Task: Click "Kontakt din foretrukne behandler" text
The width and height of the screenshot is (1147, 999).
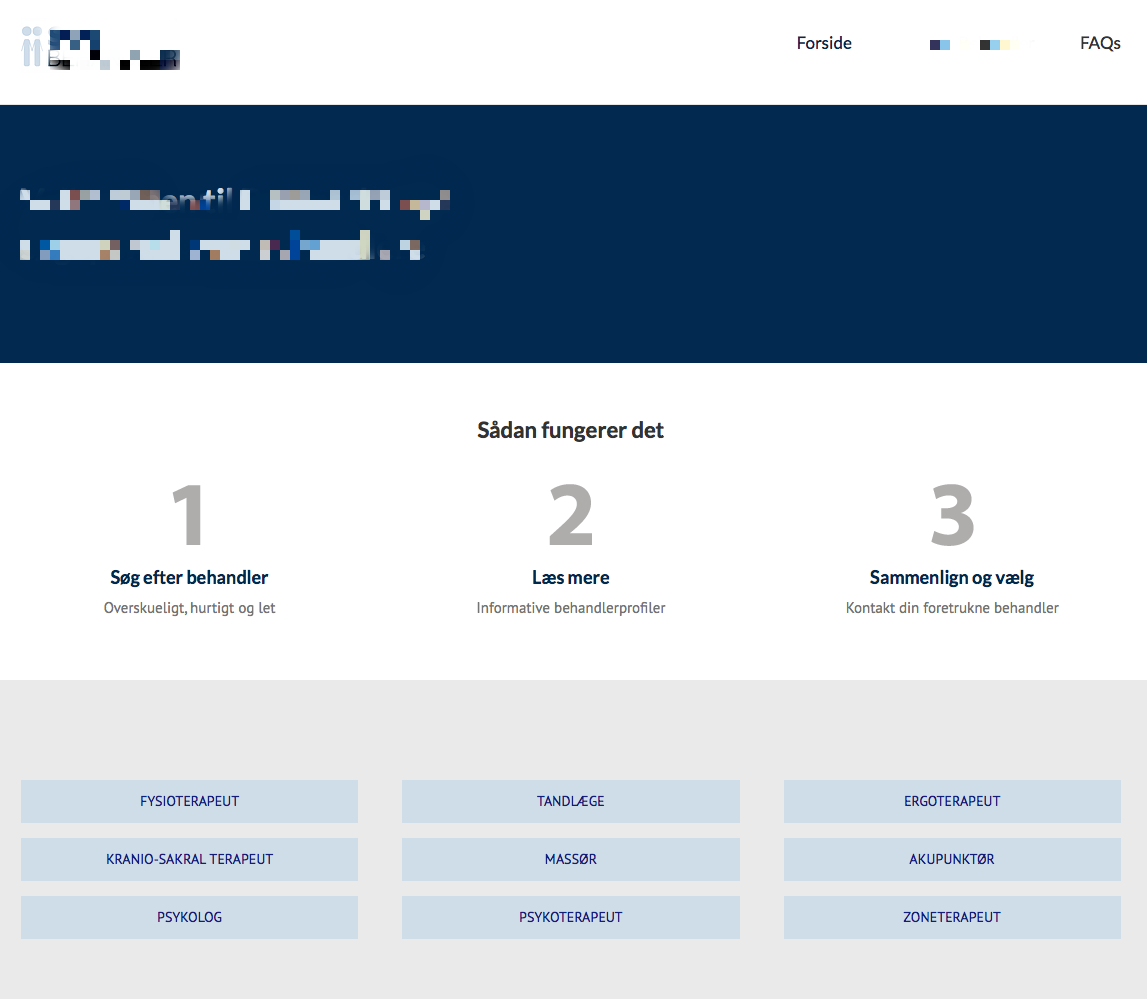Action: (x=952, y=608)
